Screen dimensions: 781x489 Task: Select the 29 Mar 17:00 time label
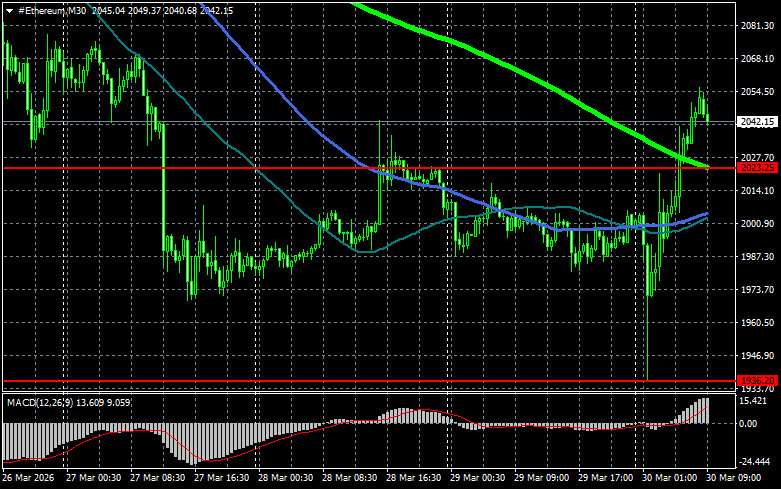(606, 478)
